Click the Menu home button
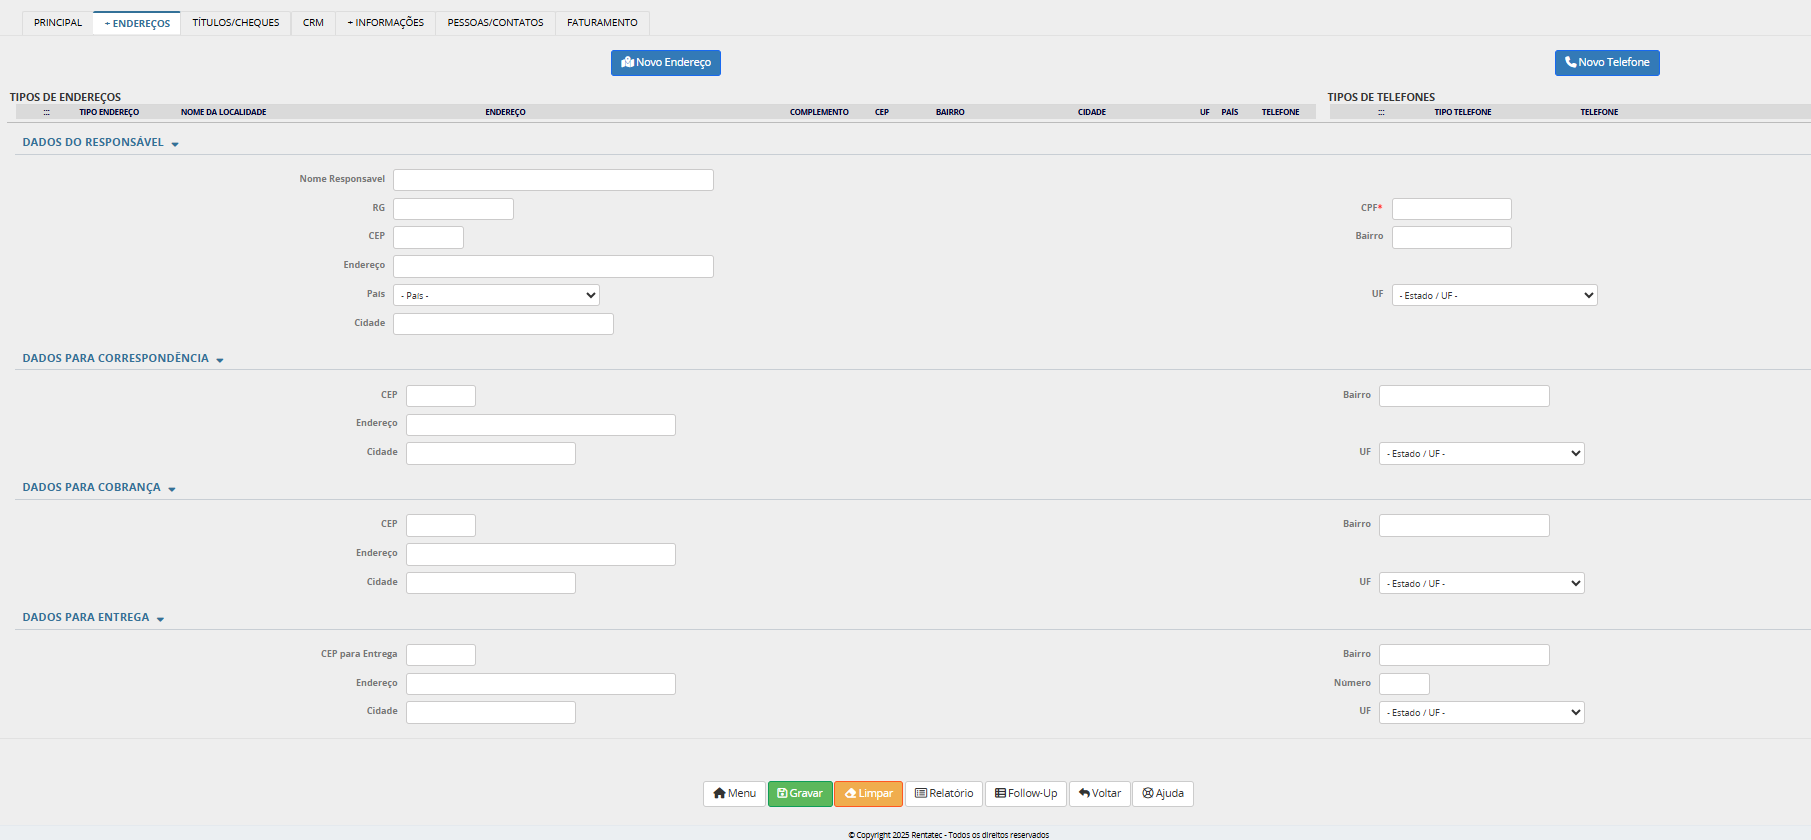 (x=733, y=794)
